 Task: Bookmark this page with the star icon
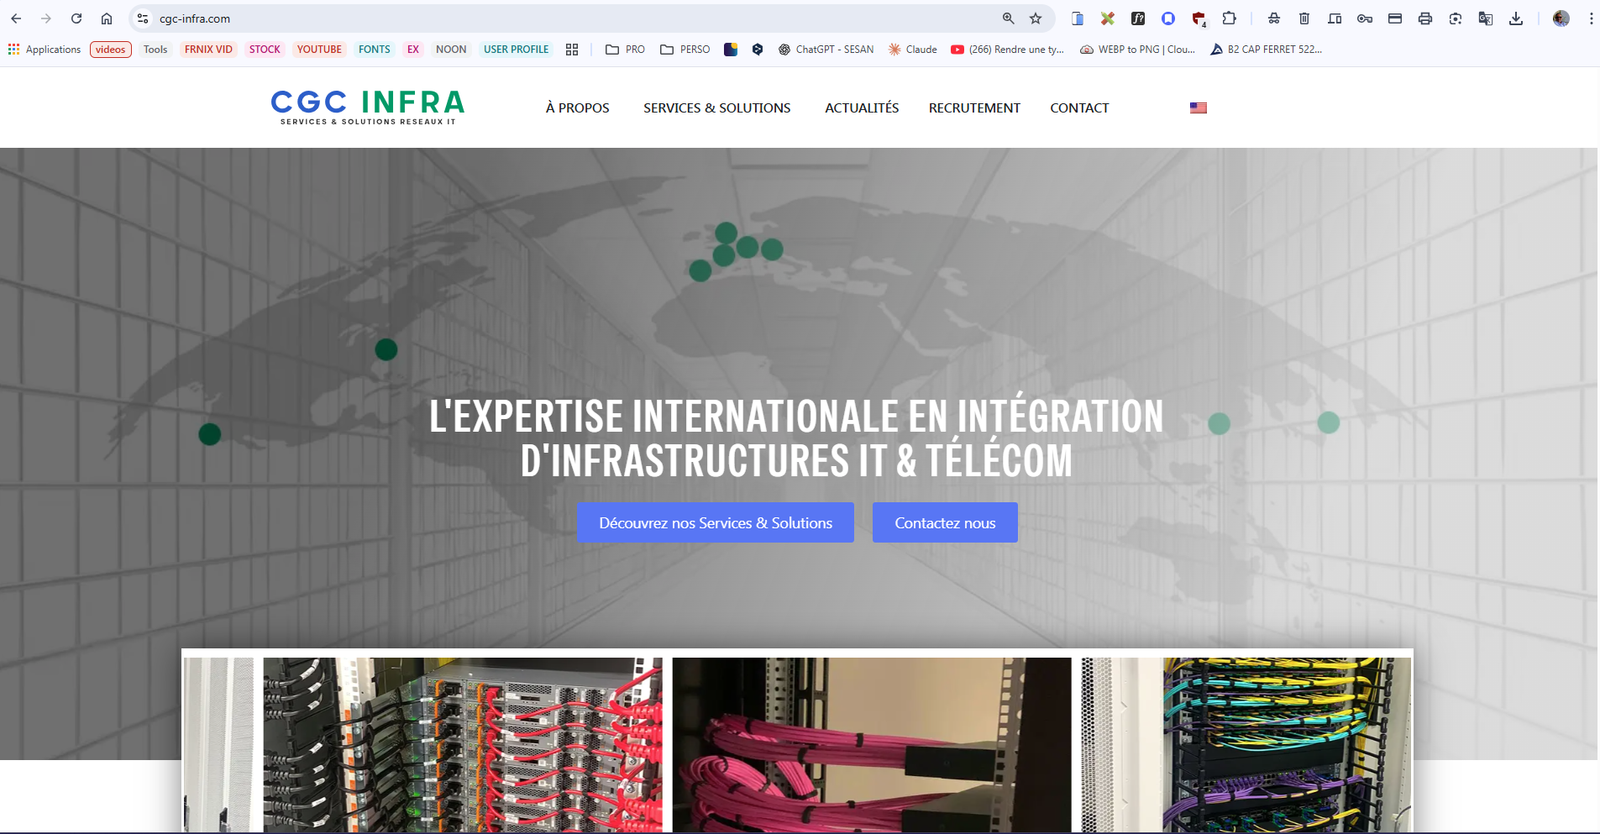point(1036,19)
